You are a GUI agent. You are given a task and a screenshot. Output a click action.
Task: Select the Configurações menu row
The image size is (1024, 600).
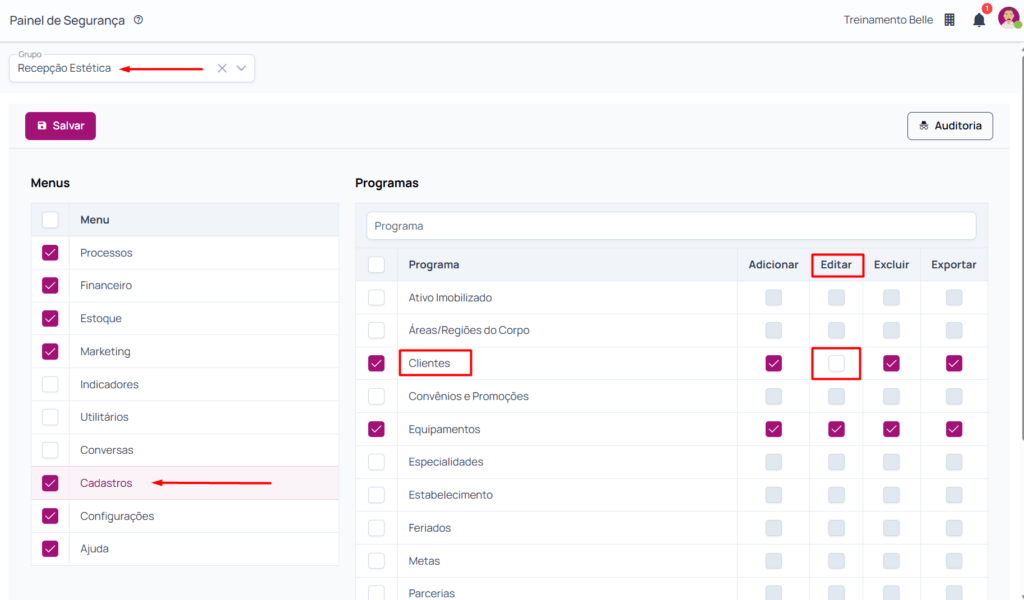pos(117,516)
